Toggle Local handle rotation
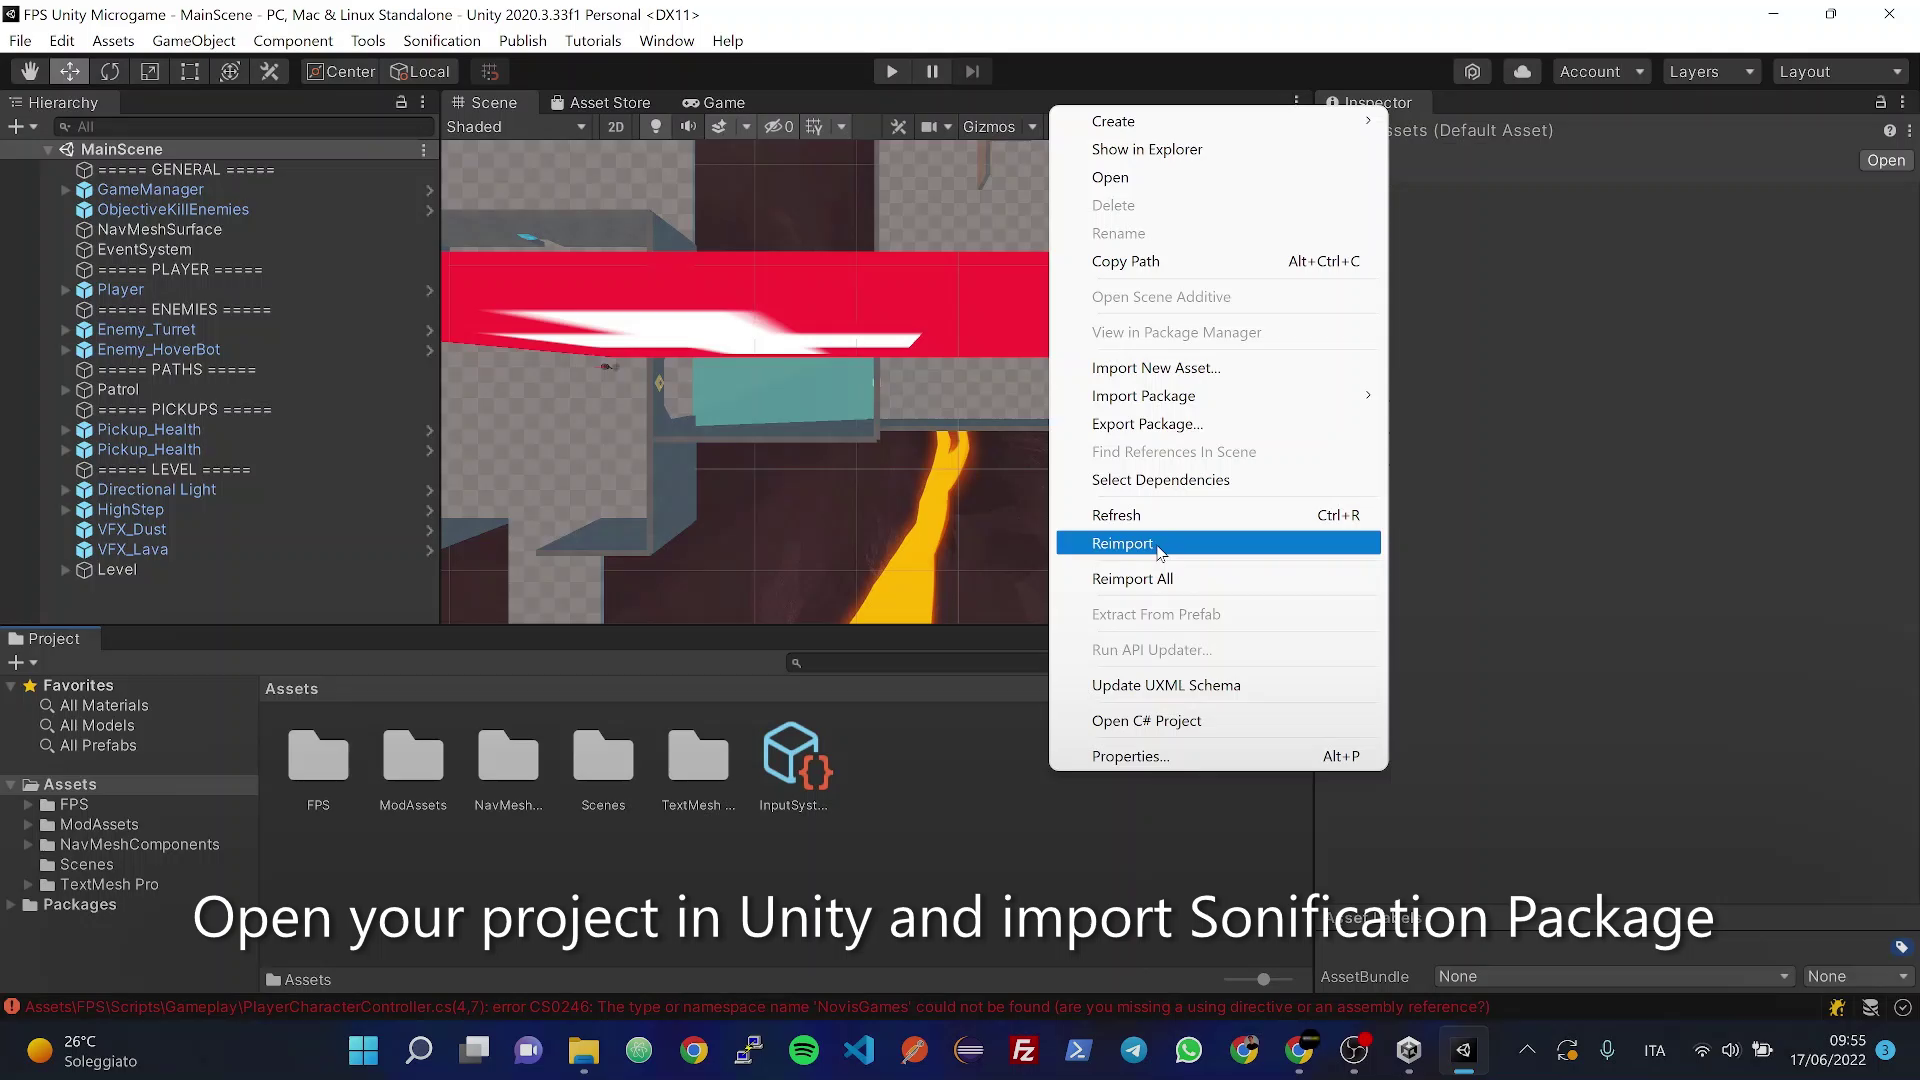The image size is (1920, 1080). point(421,71)
